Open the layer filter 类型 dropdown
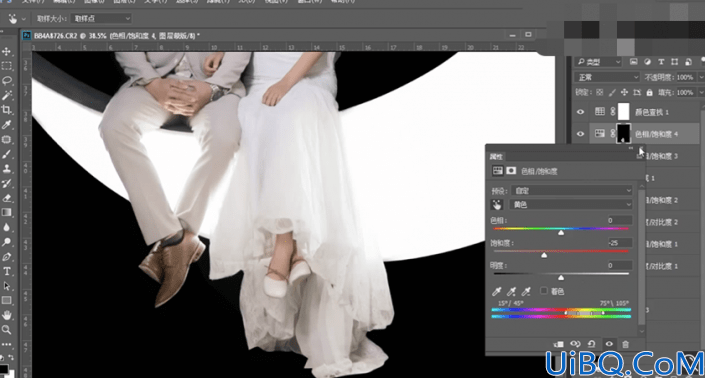Screen dimensions: 705x378 point(599,62)
